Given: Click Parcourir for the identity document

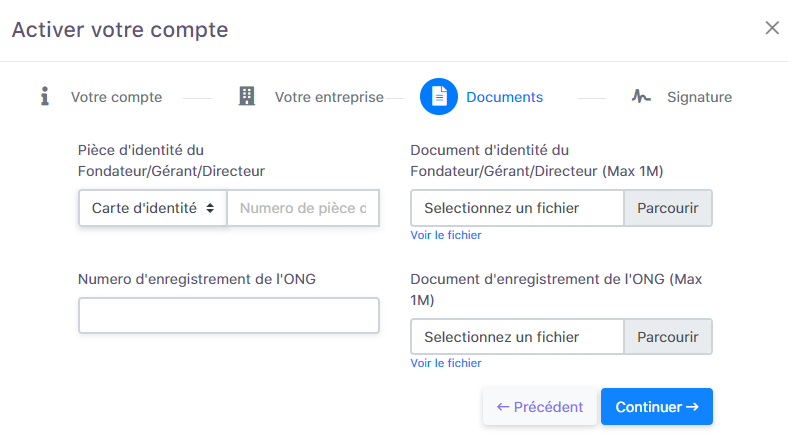Looking at the screenshot, I should [x=667, y=208].
